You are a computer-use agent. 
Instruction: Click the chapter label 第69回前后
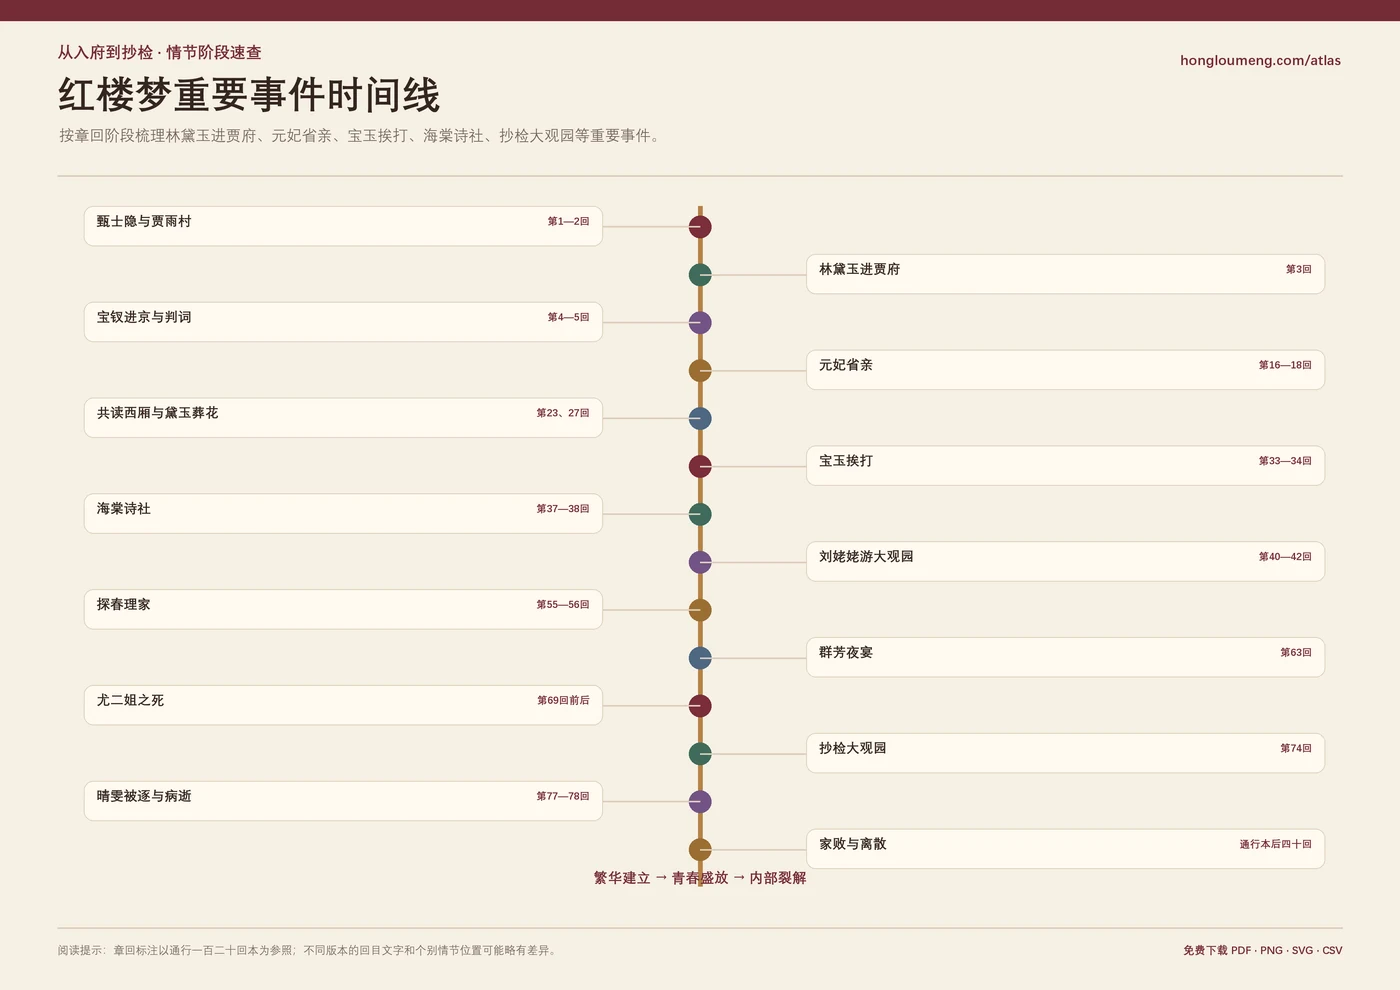pos(563,701)
